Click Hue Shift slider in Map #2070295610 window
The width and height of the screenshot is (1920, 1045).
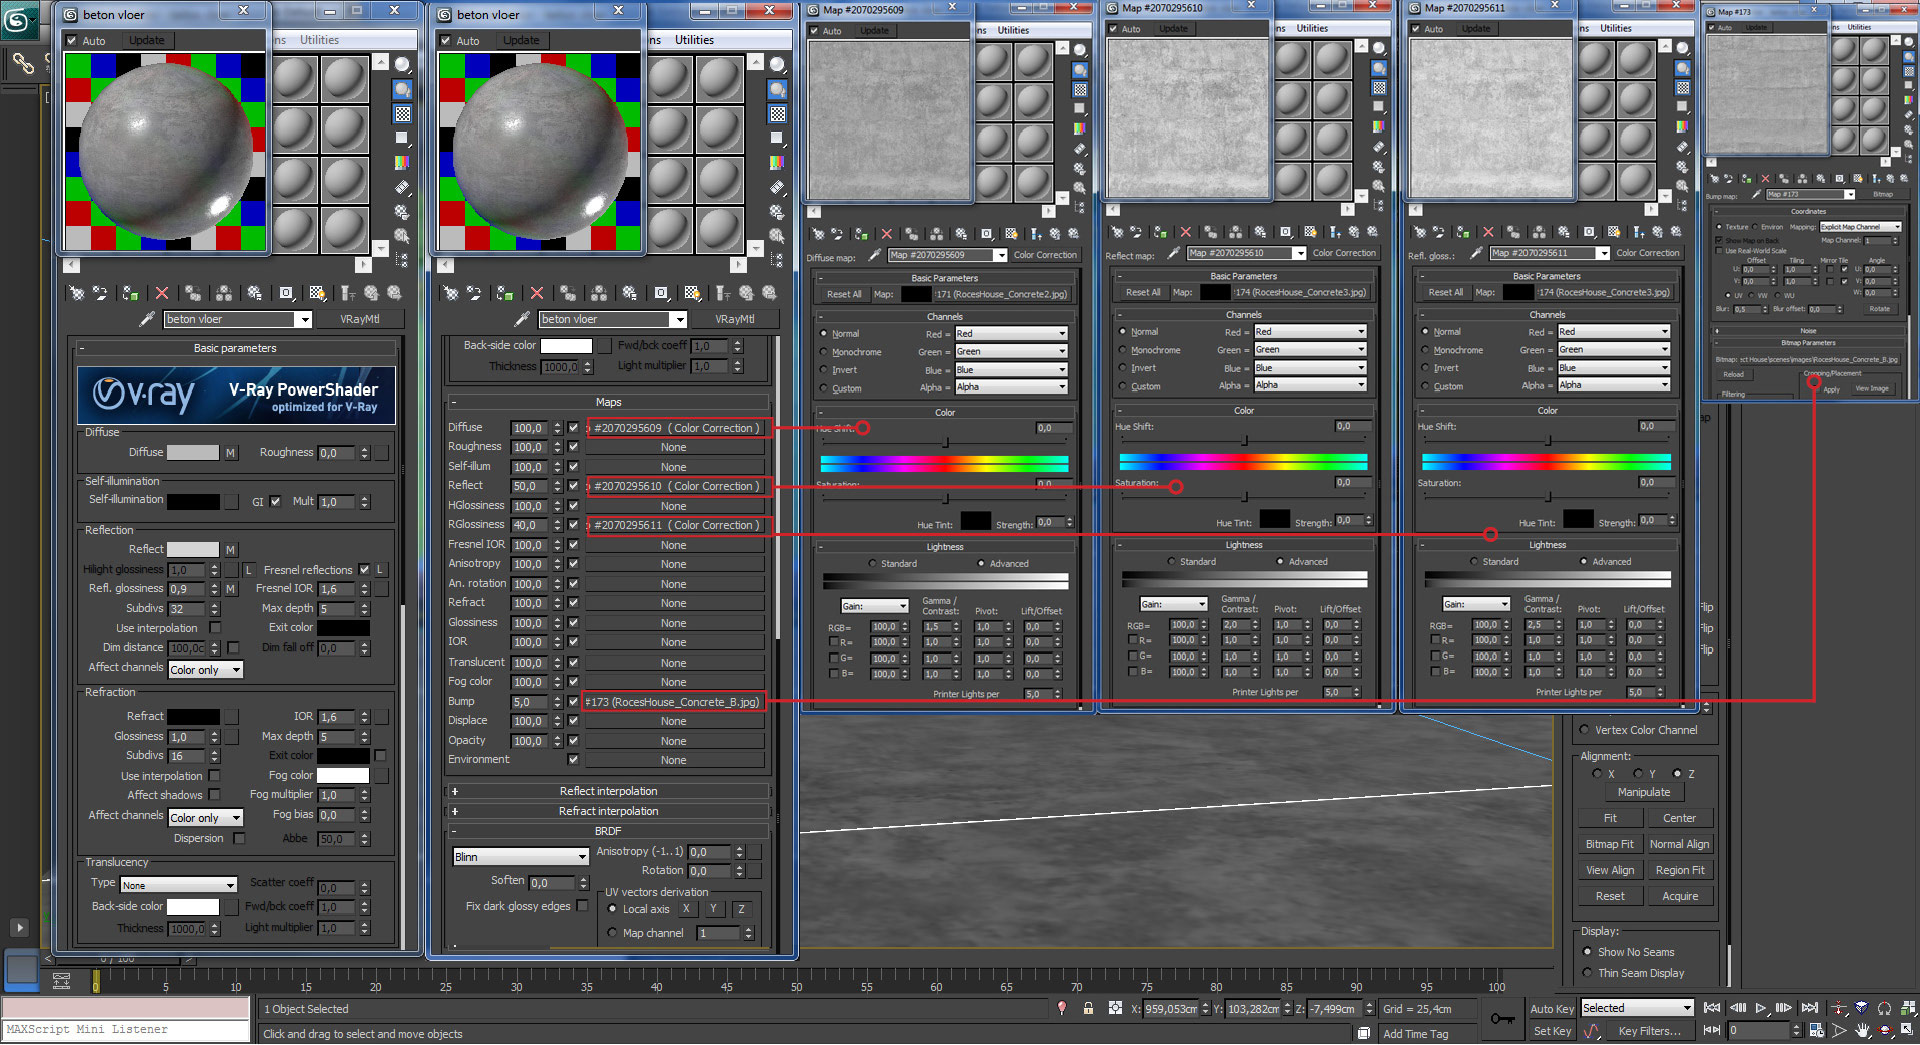pyautogui.click(x=1246, y=440)
